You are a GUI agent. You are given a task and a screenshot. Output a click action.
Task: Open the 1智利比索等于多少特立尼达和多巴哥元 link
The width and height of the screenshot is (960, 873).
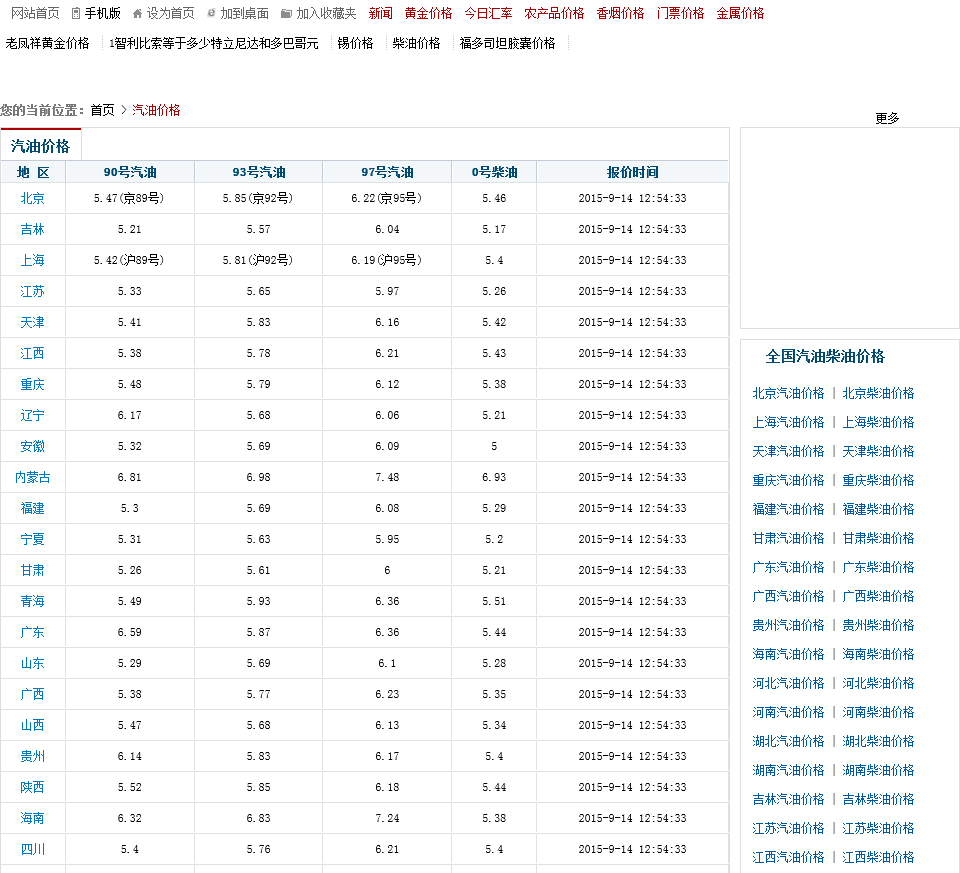coord(214,43)
